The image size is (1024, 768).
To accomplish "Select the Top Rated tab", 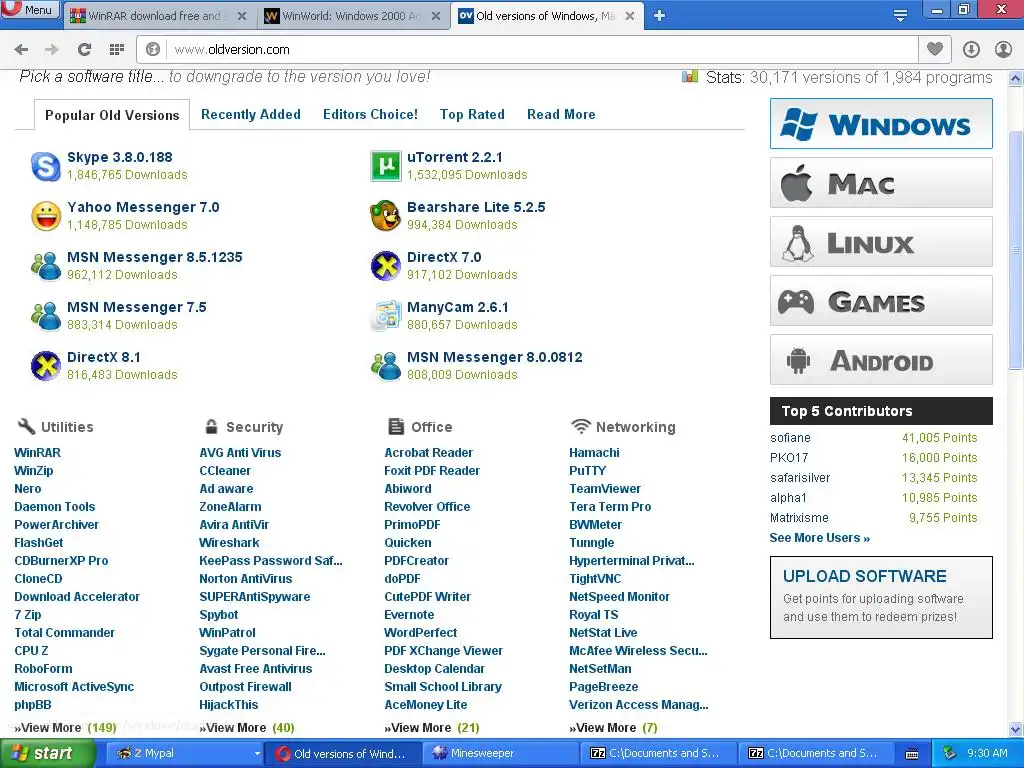I will click(x=472, y=114).
